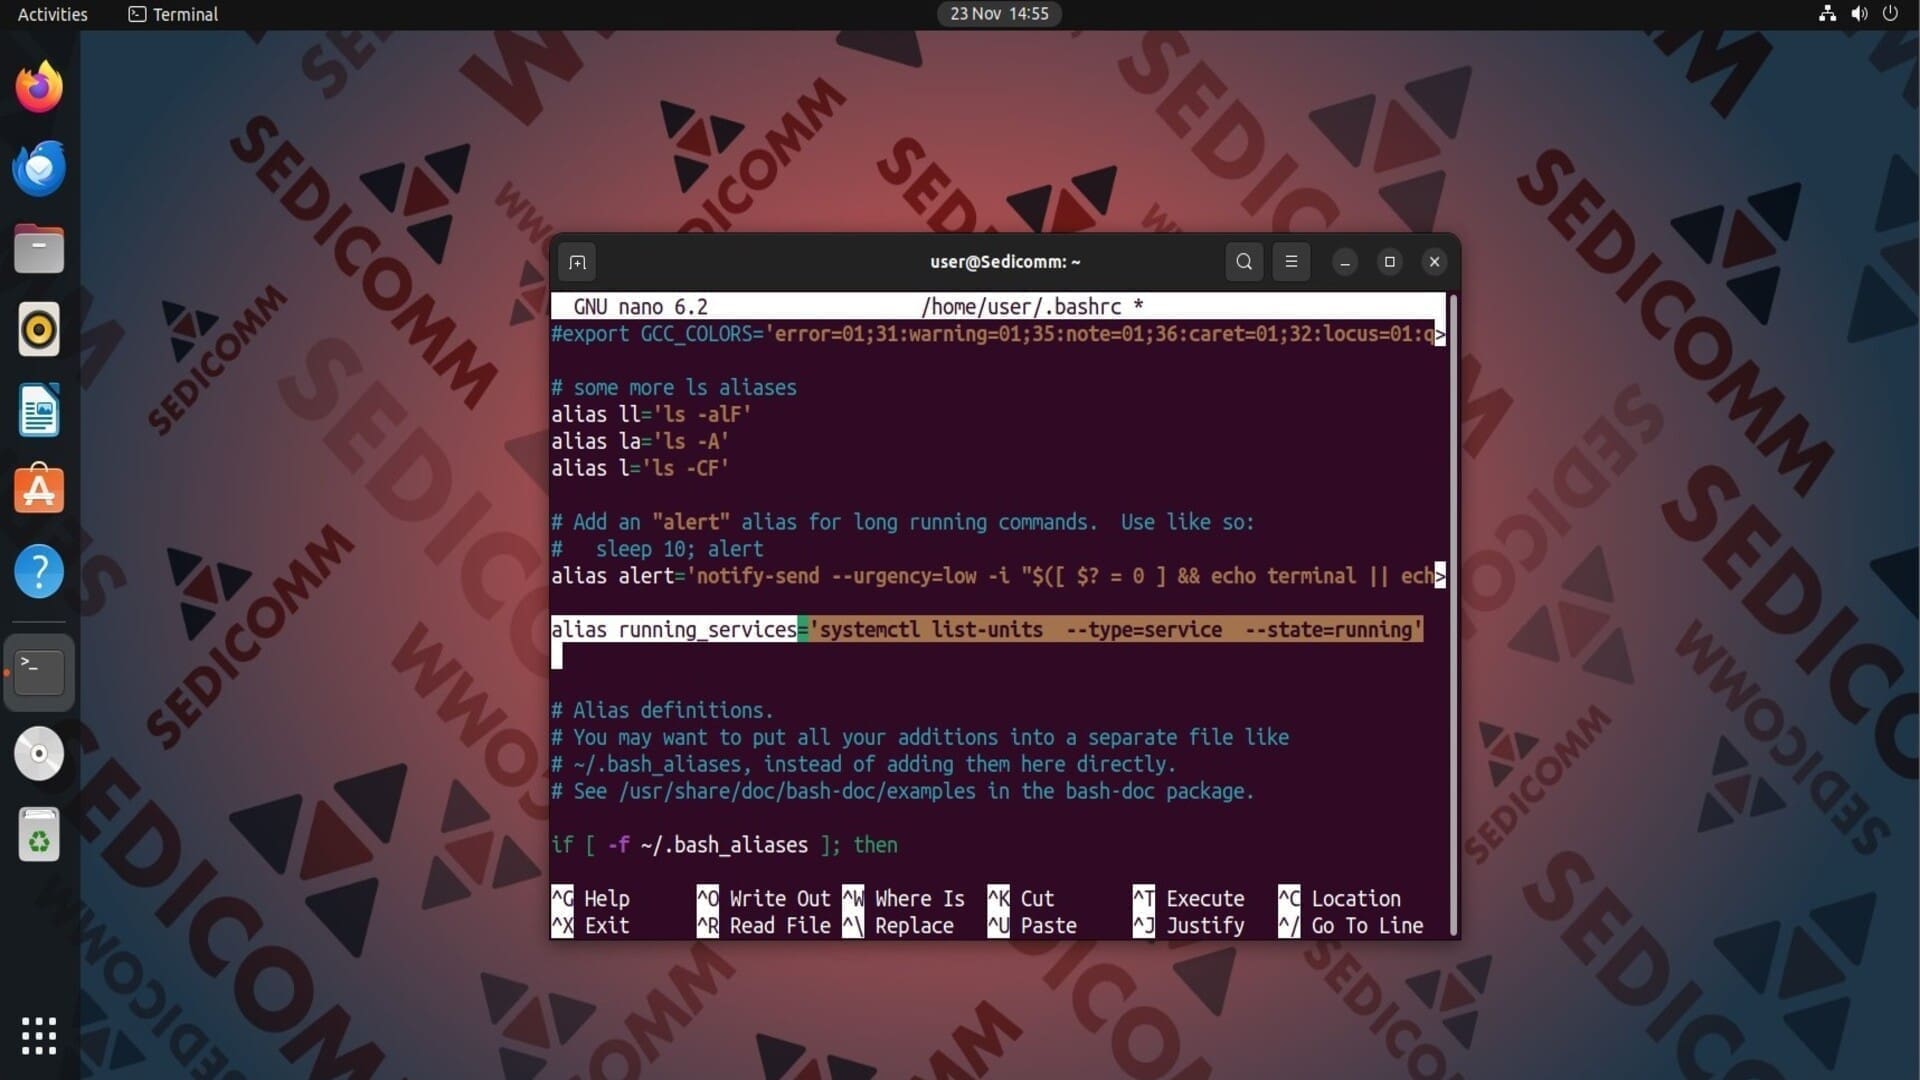
Task: Click nano's ^O Write Out label
Action: point(764,899)
